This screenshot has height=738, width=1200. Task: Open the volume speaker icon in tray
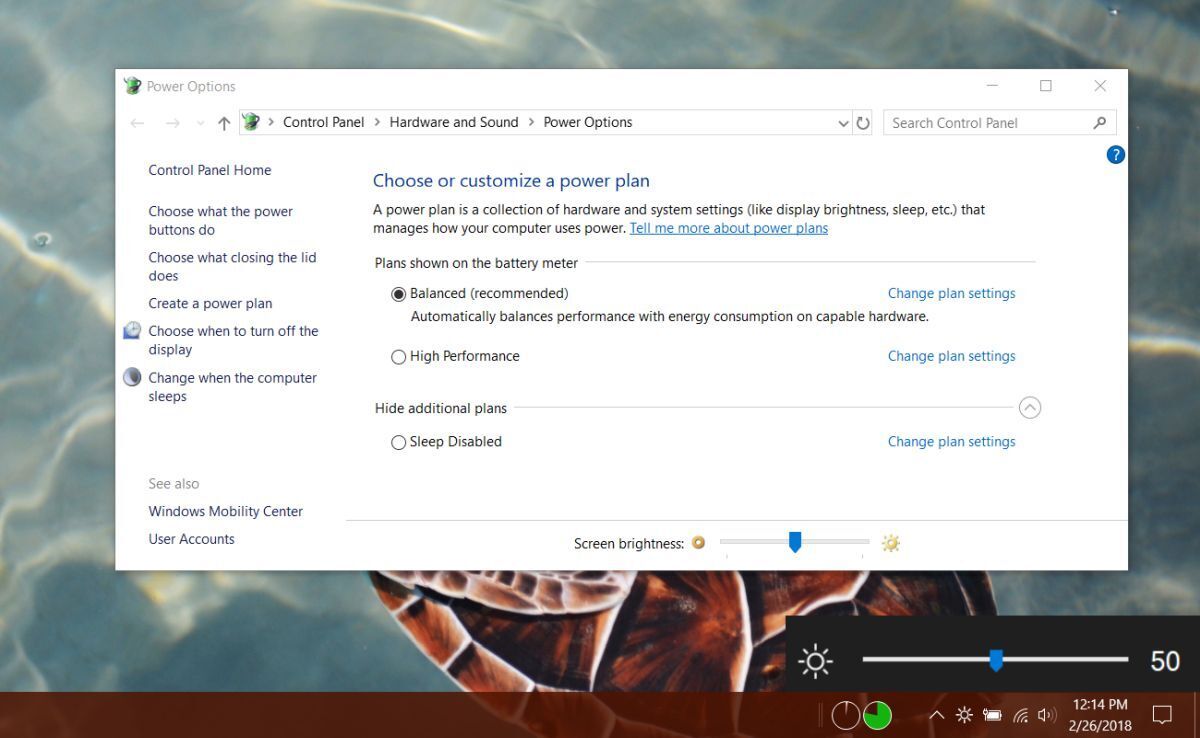pyautogui.click(x=1047, y=715)
